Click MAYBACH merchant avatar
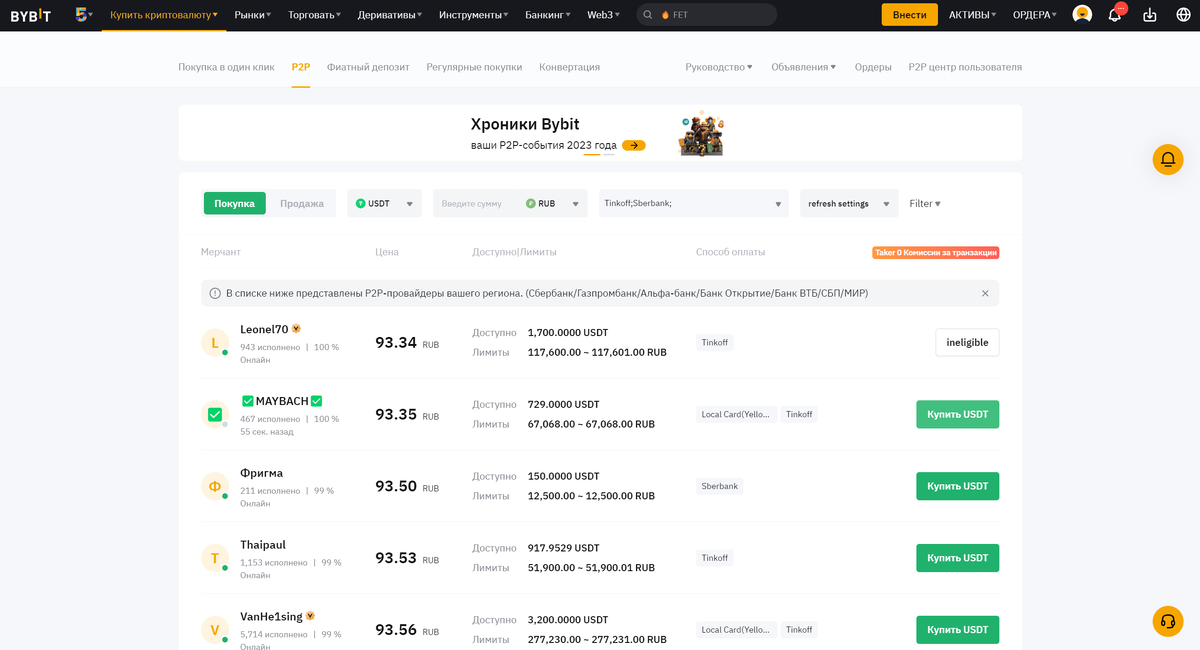 coord(215,414)
